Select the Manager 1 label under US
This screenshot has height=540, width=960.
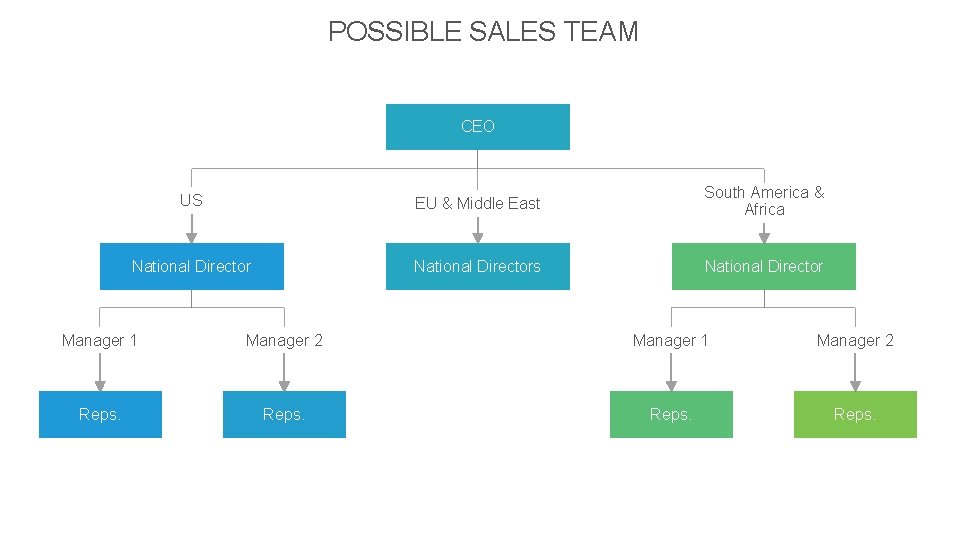[x=99, y=340]
